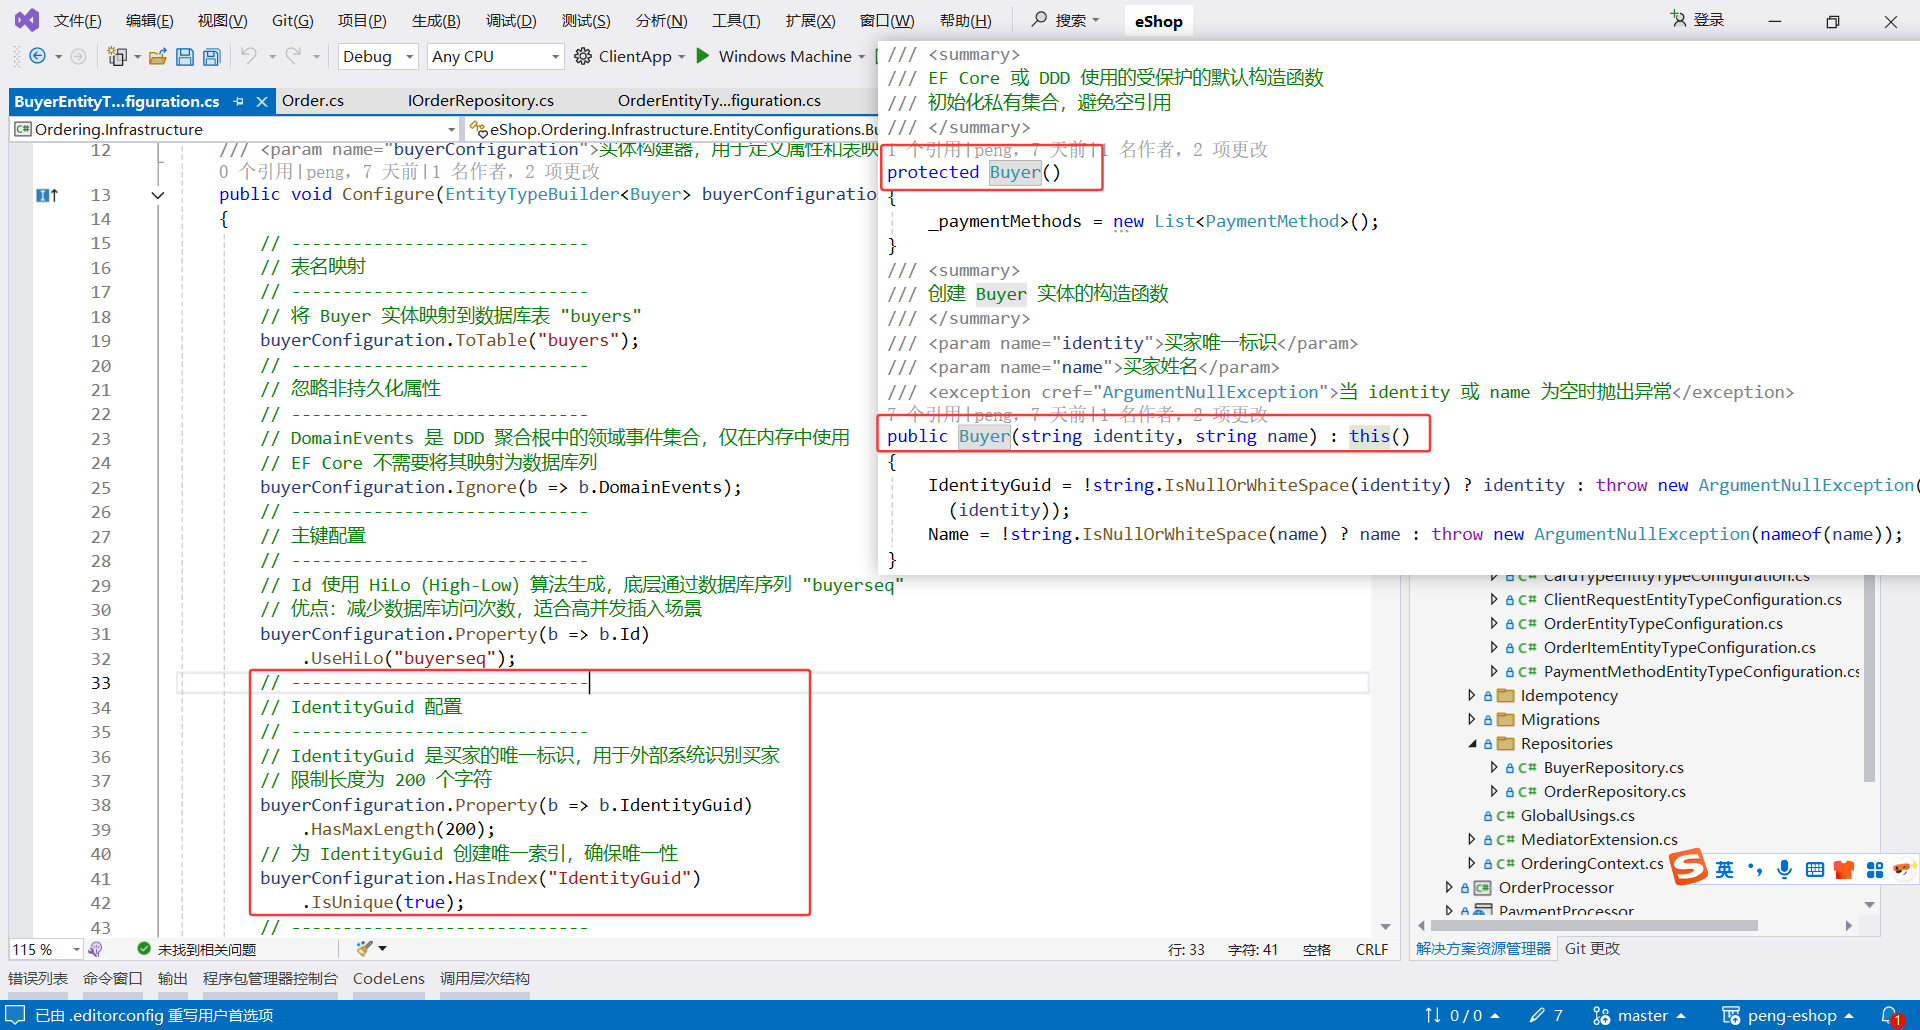Open the CodeLens panel tab

pyautogui.click(x=389, y=979)
